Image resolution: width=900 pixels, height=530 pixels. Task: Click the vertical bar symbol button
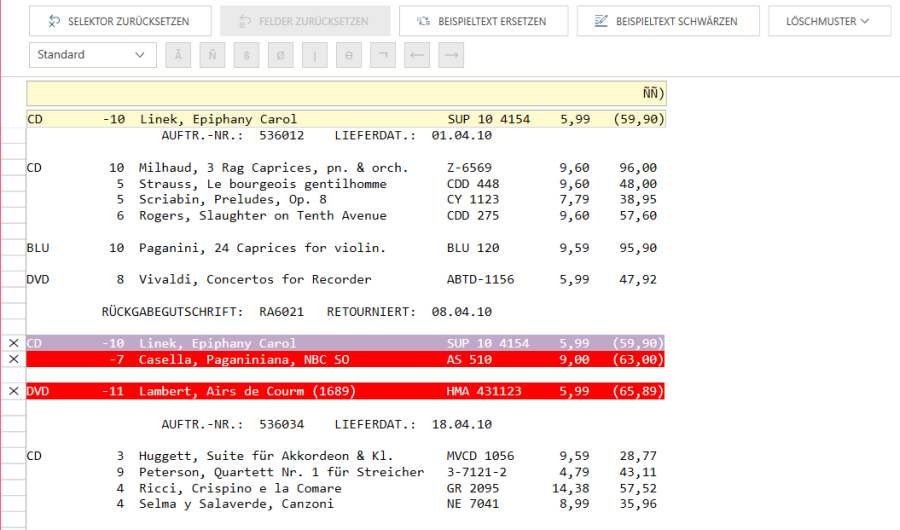click(x=315, y=55)
